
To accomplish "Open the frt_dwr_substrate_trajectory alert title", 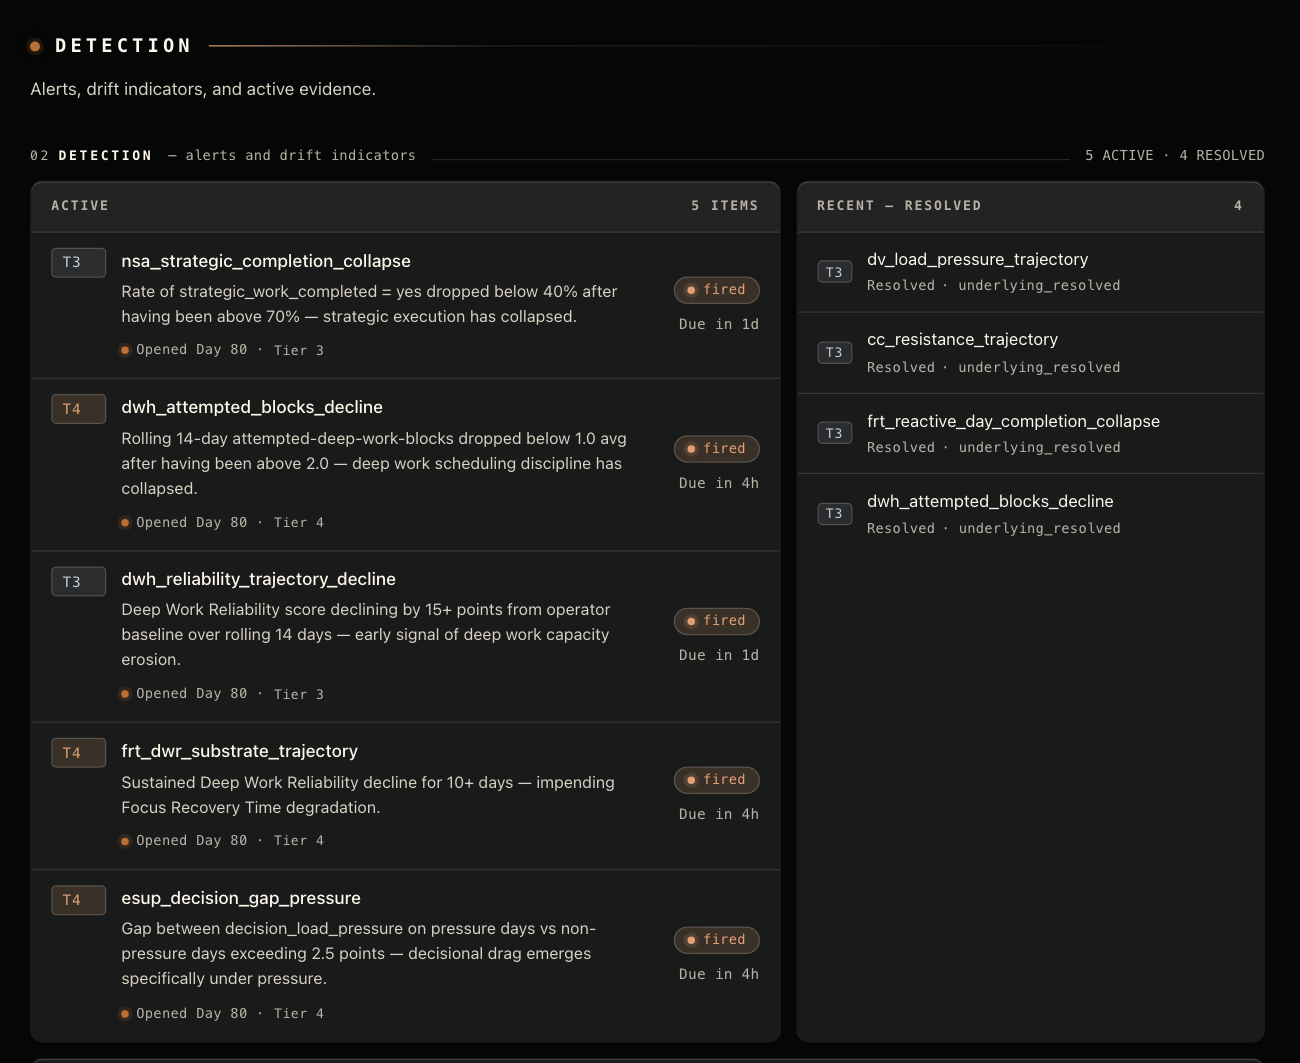I will tap(239, 751).
